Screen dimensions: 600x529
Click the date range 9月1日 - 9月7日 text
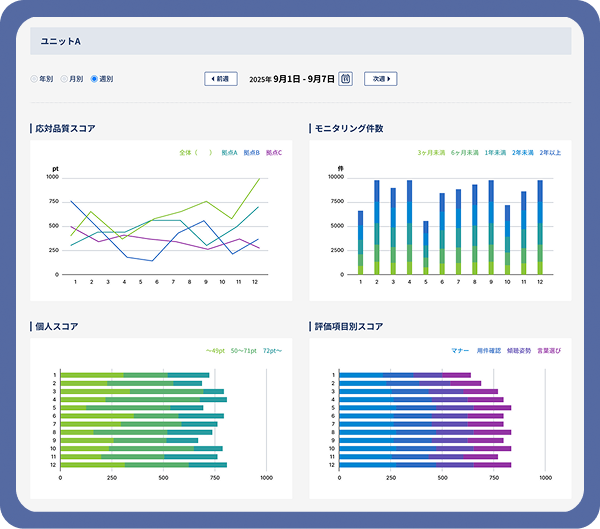pos(292,78)
